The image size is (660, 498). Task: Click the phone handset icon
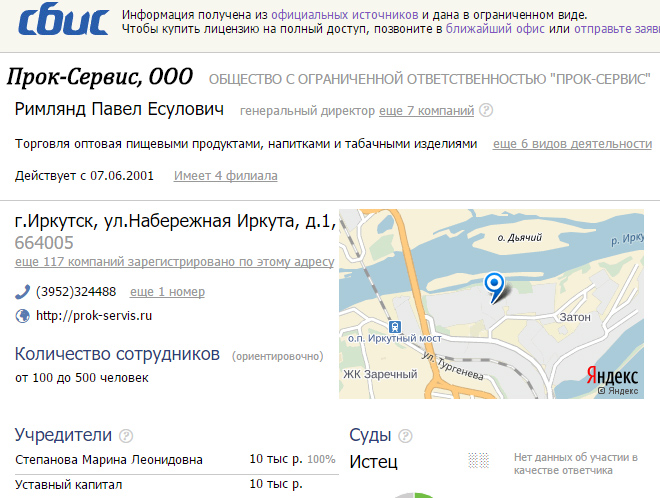pos(22,292)
